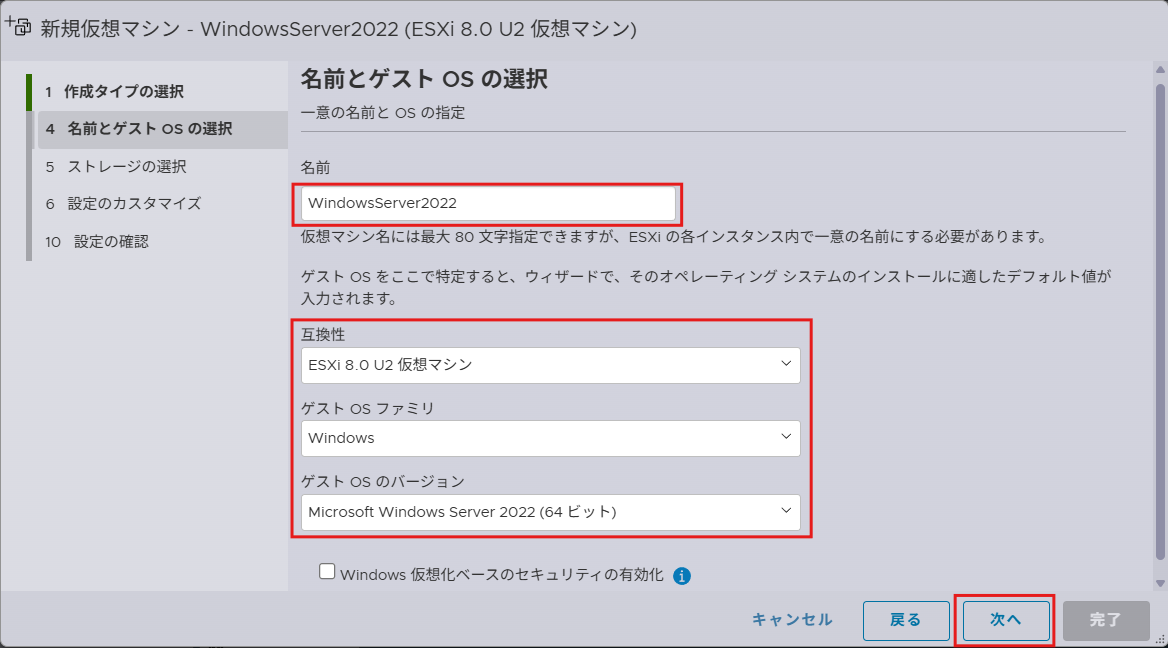Open the 互換性 ESXi 8.0 U2 dropdown
The width and height of the screenshot is (1168, 648).
coord(550,365)
